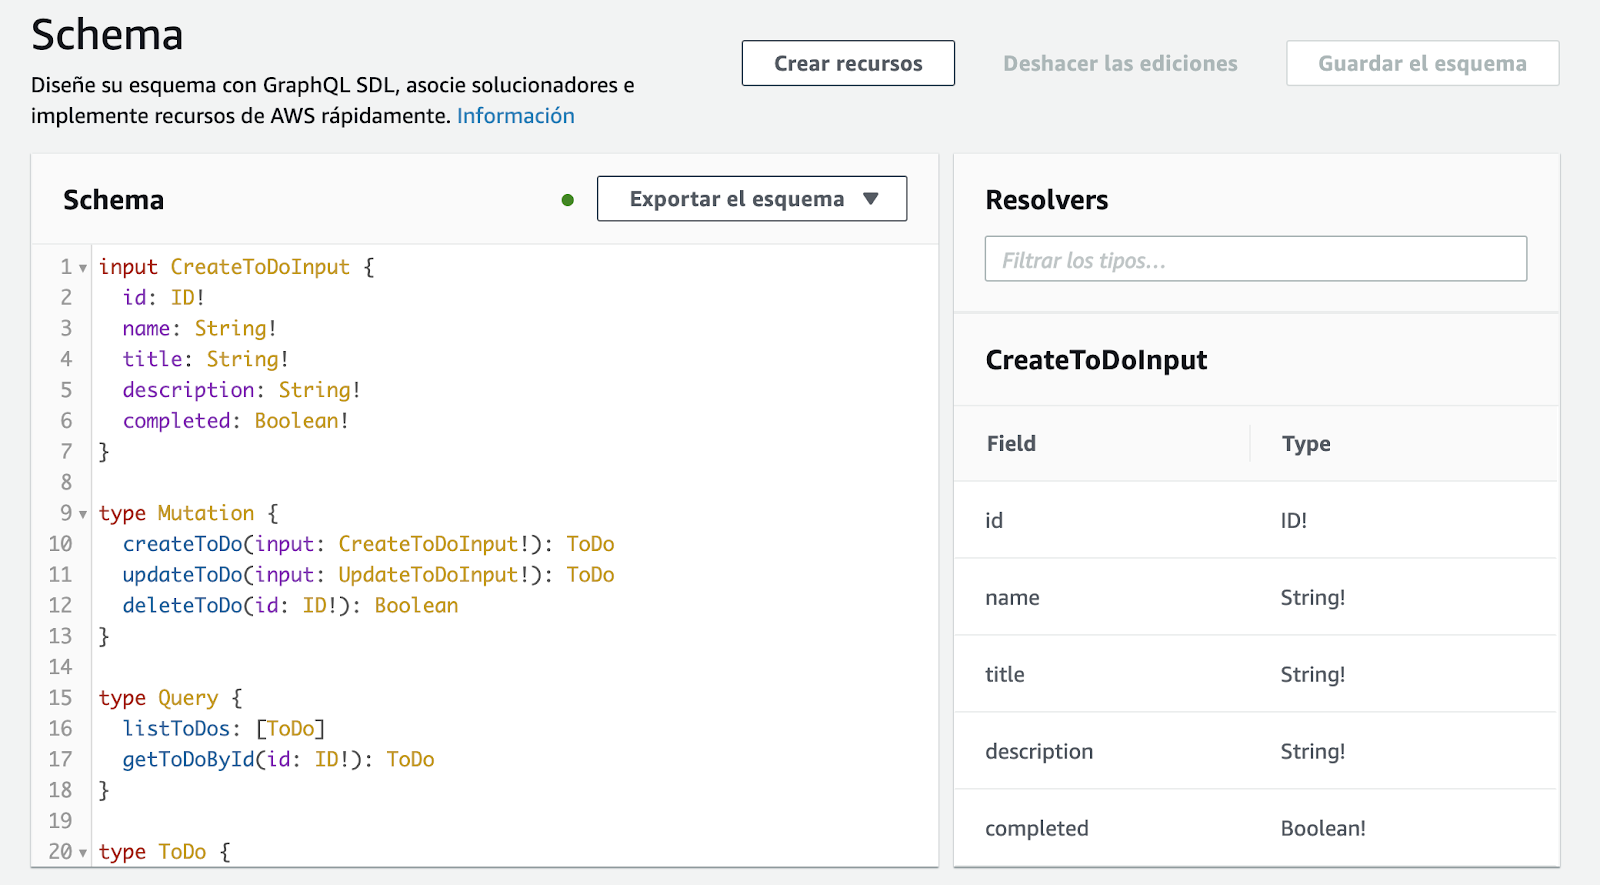Click the Type column header
Viewport: 1600px width, 885px height.
click(x=1306, y=443)
